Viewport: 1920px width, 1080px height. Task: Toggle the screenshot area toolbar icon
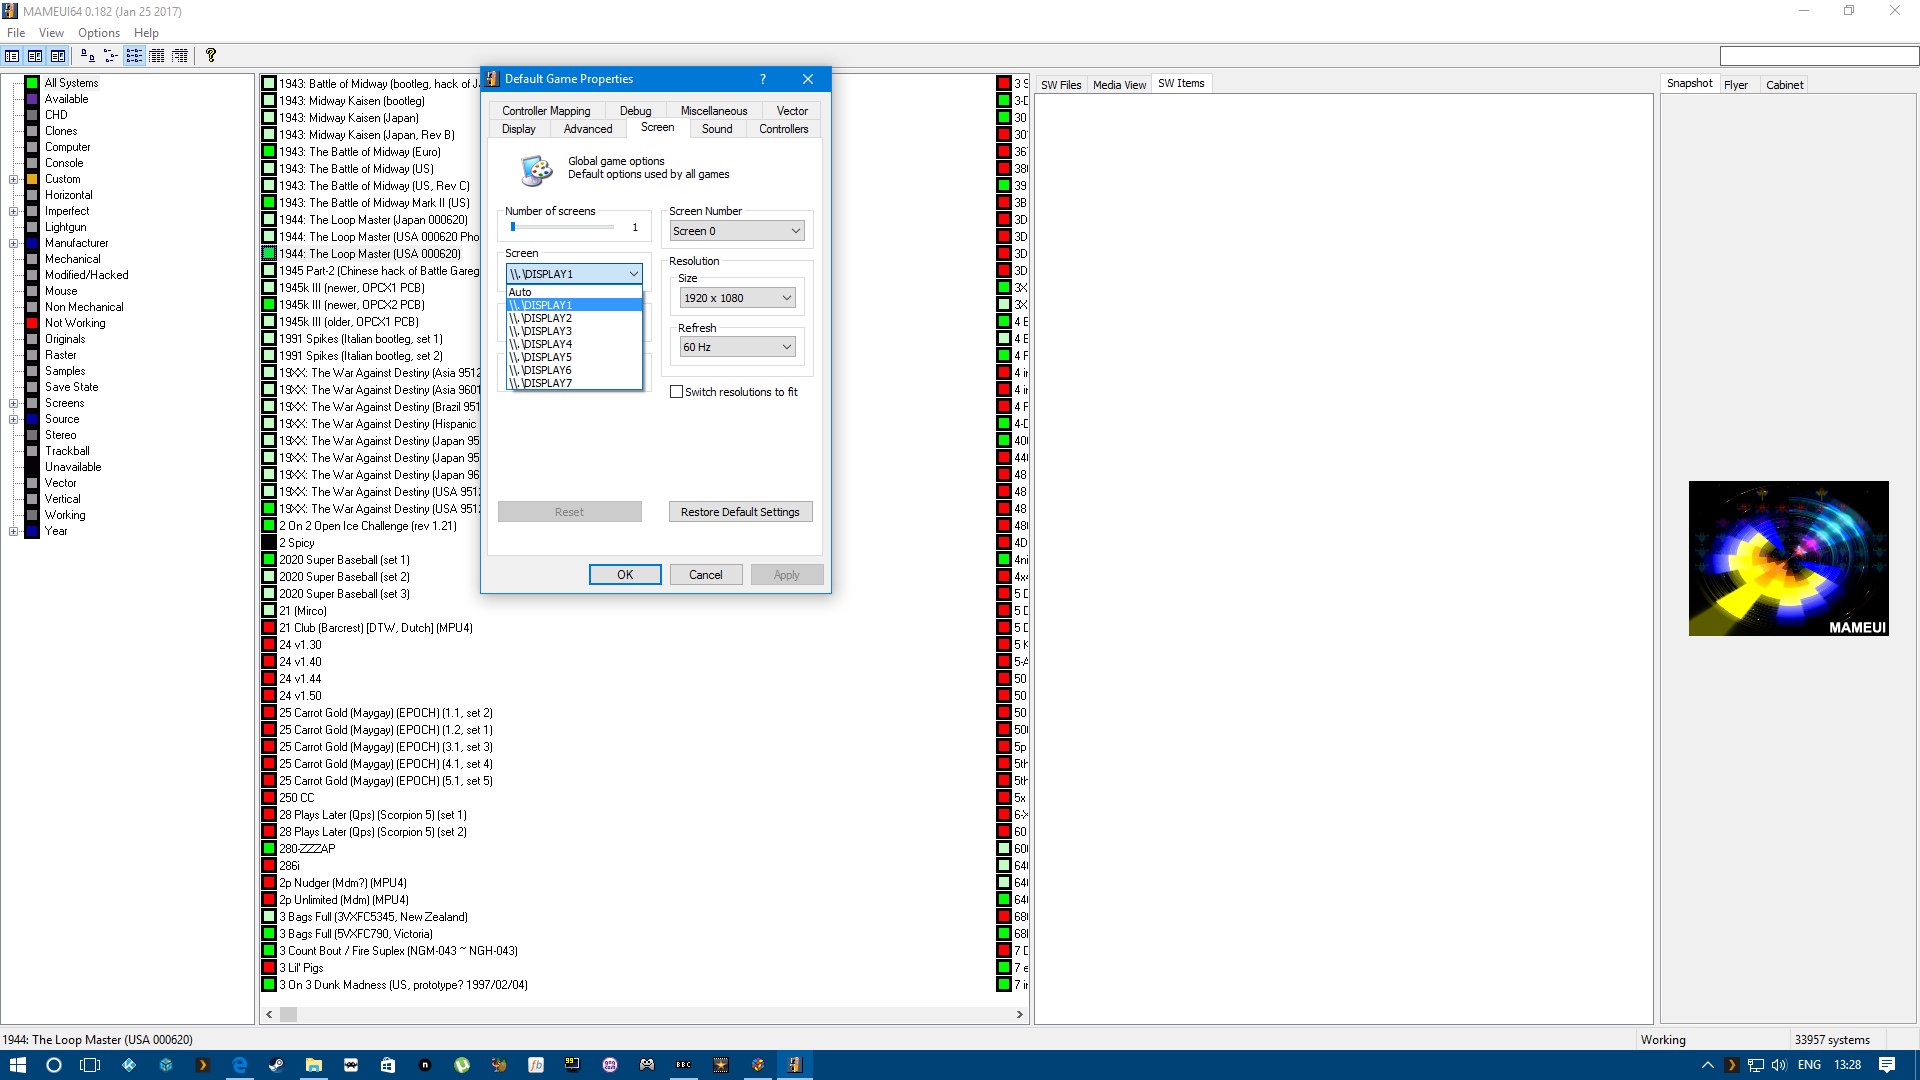tap(58, 56)
